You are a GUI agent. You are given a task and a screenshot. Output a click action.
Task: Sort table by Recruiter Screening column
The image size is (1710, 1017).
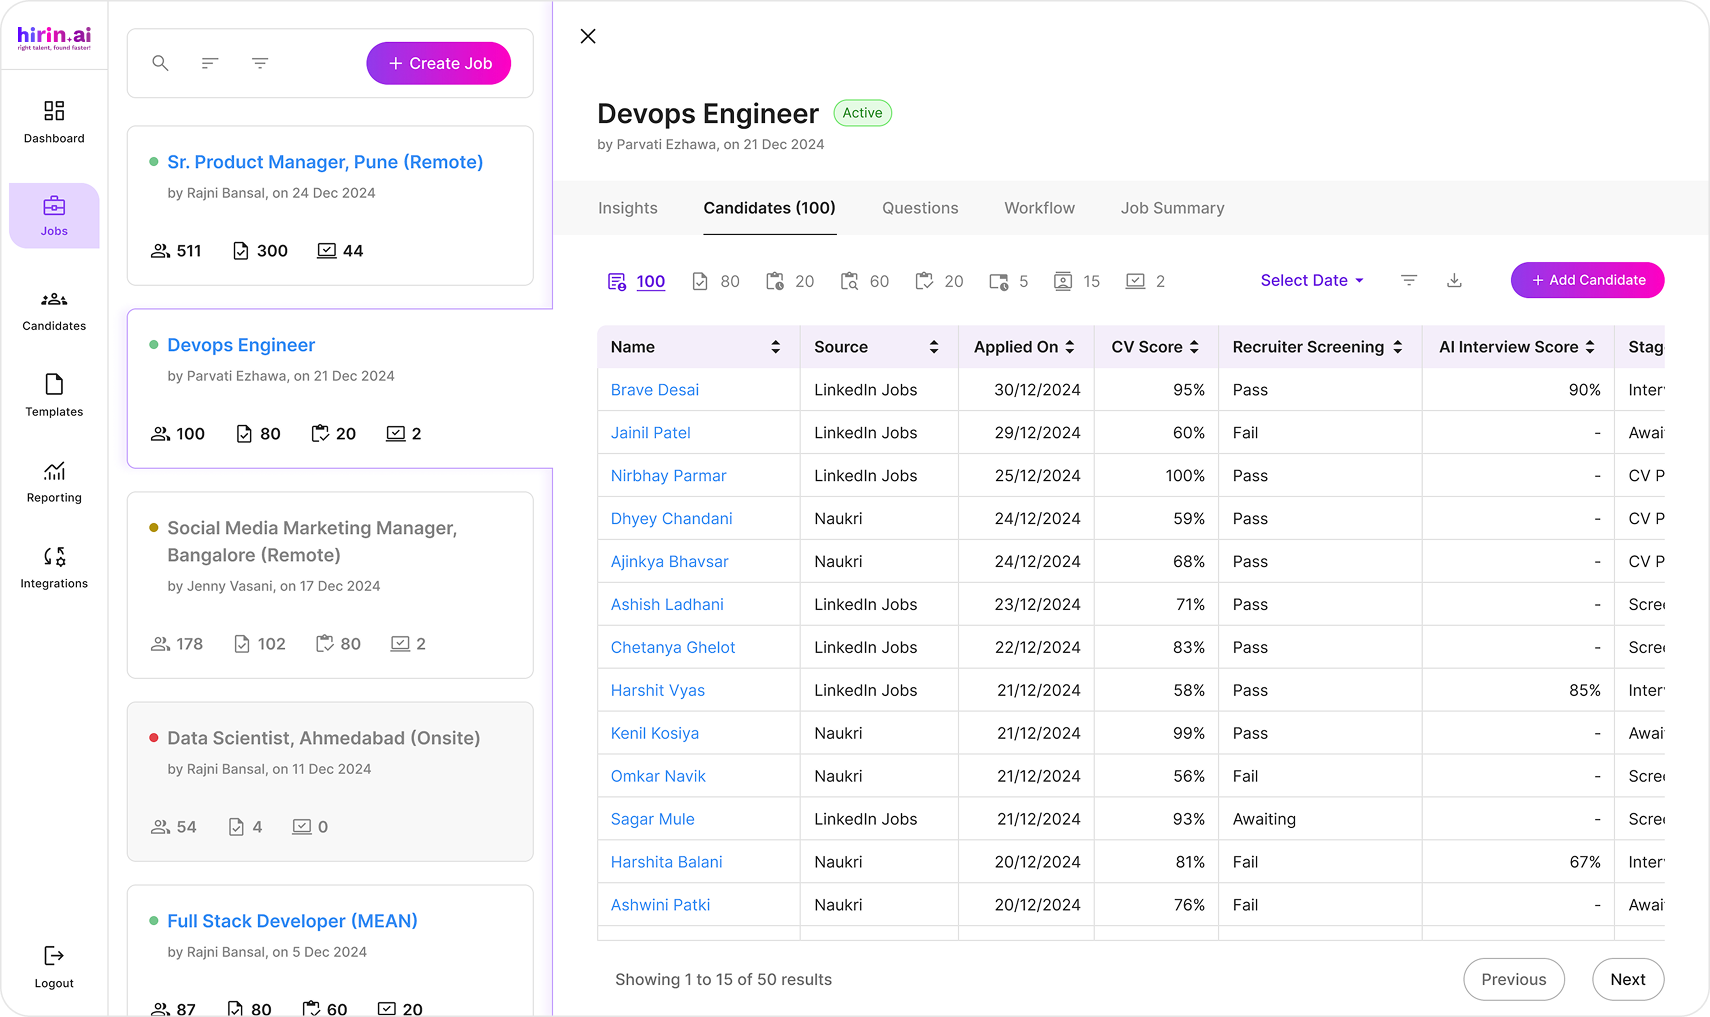click(x=1398, y=347)
